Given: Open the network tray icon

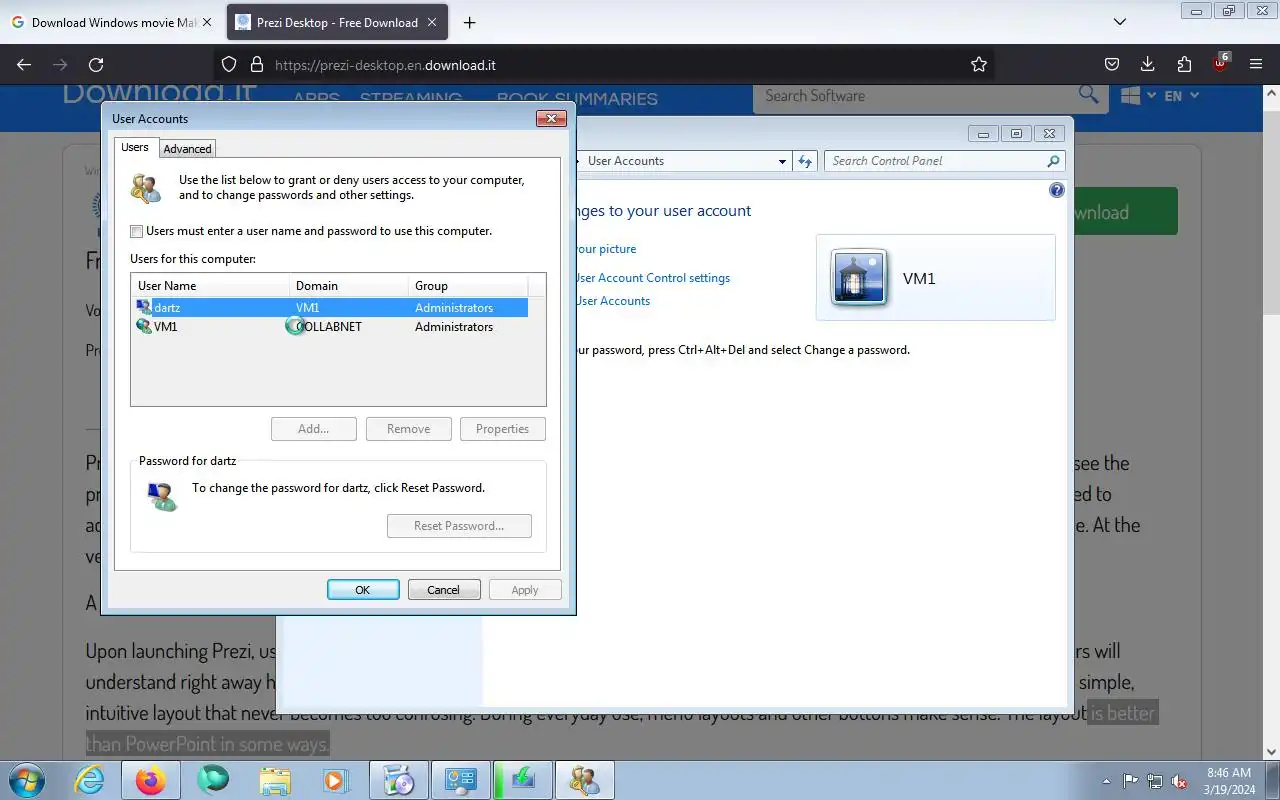Looking at the screenshot, I should point(1155,781).
